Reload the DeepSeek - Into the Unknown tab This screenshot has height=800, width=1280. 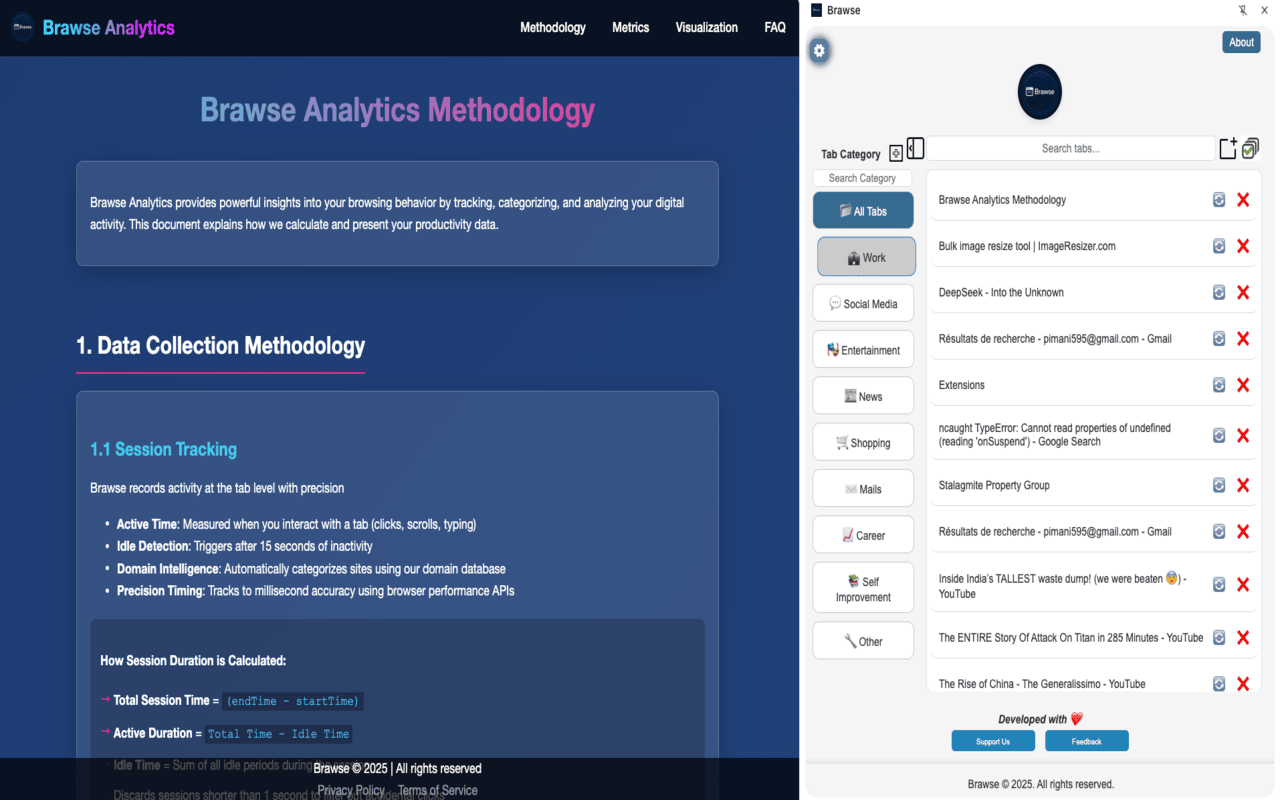(x=1219, y=292)
